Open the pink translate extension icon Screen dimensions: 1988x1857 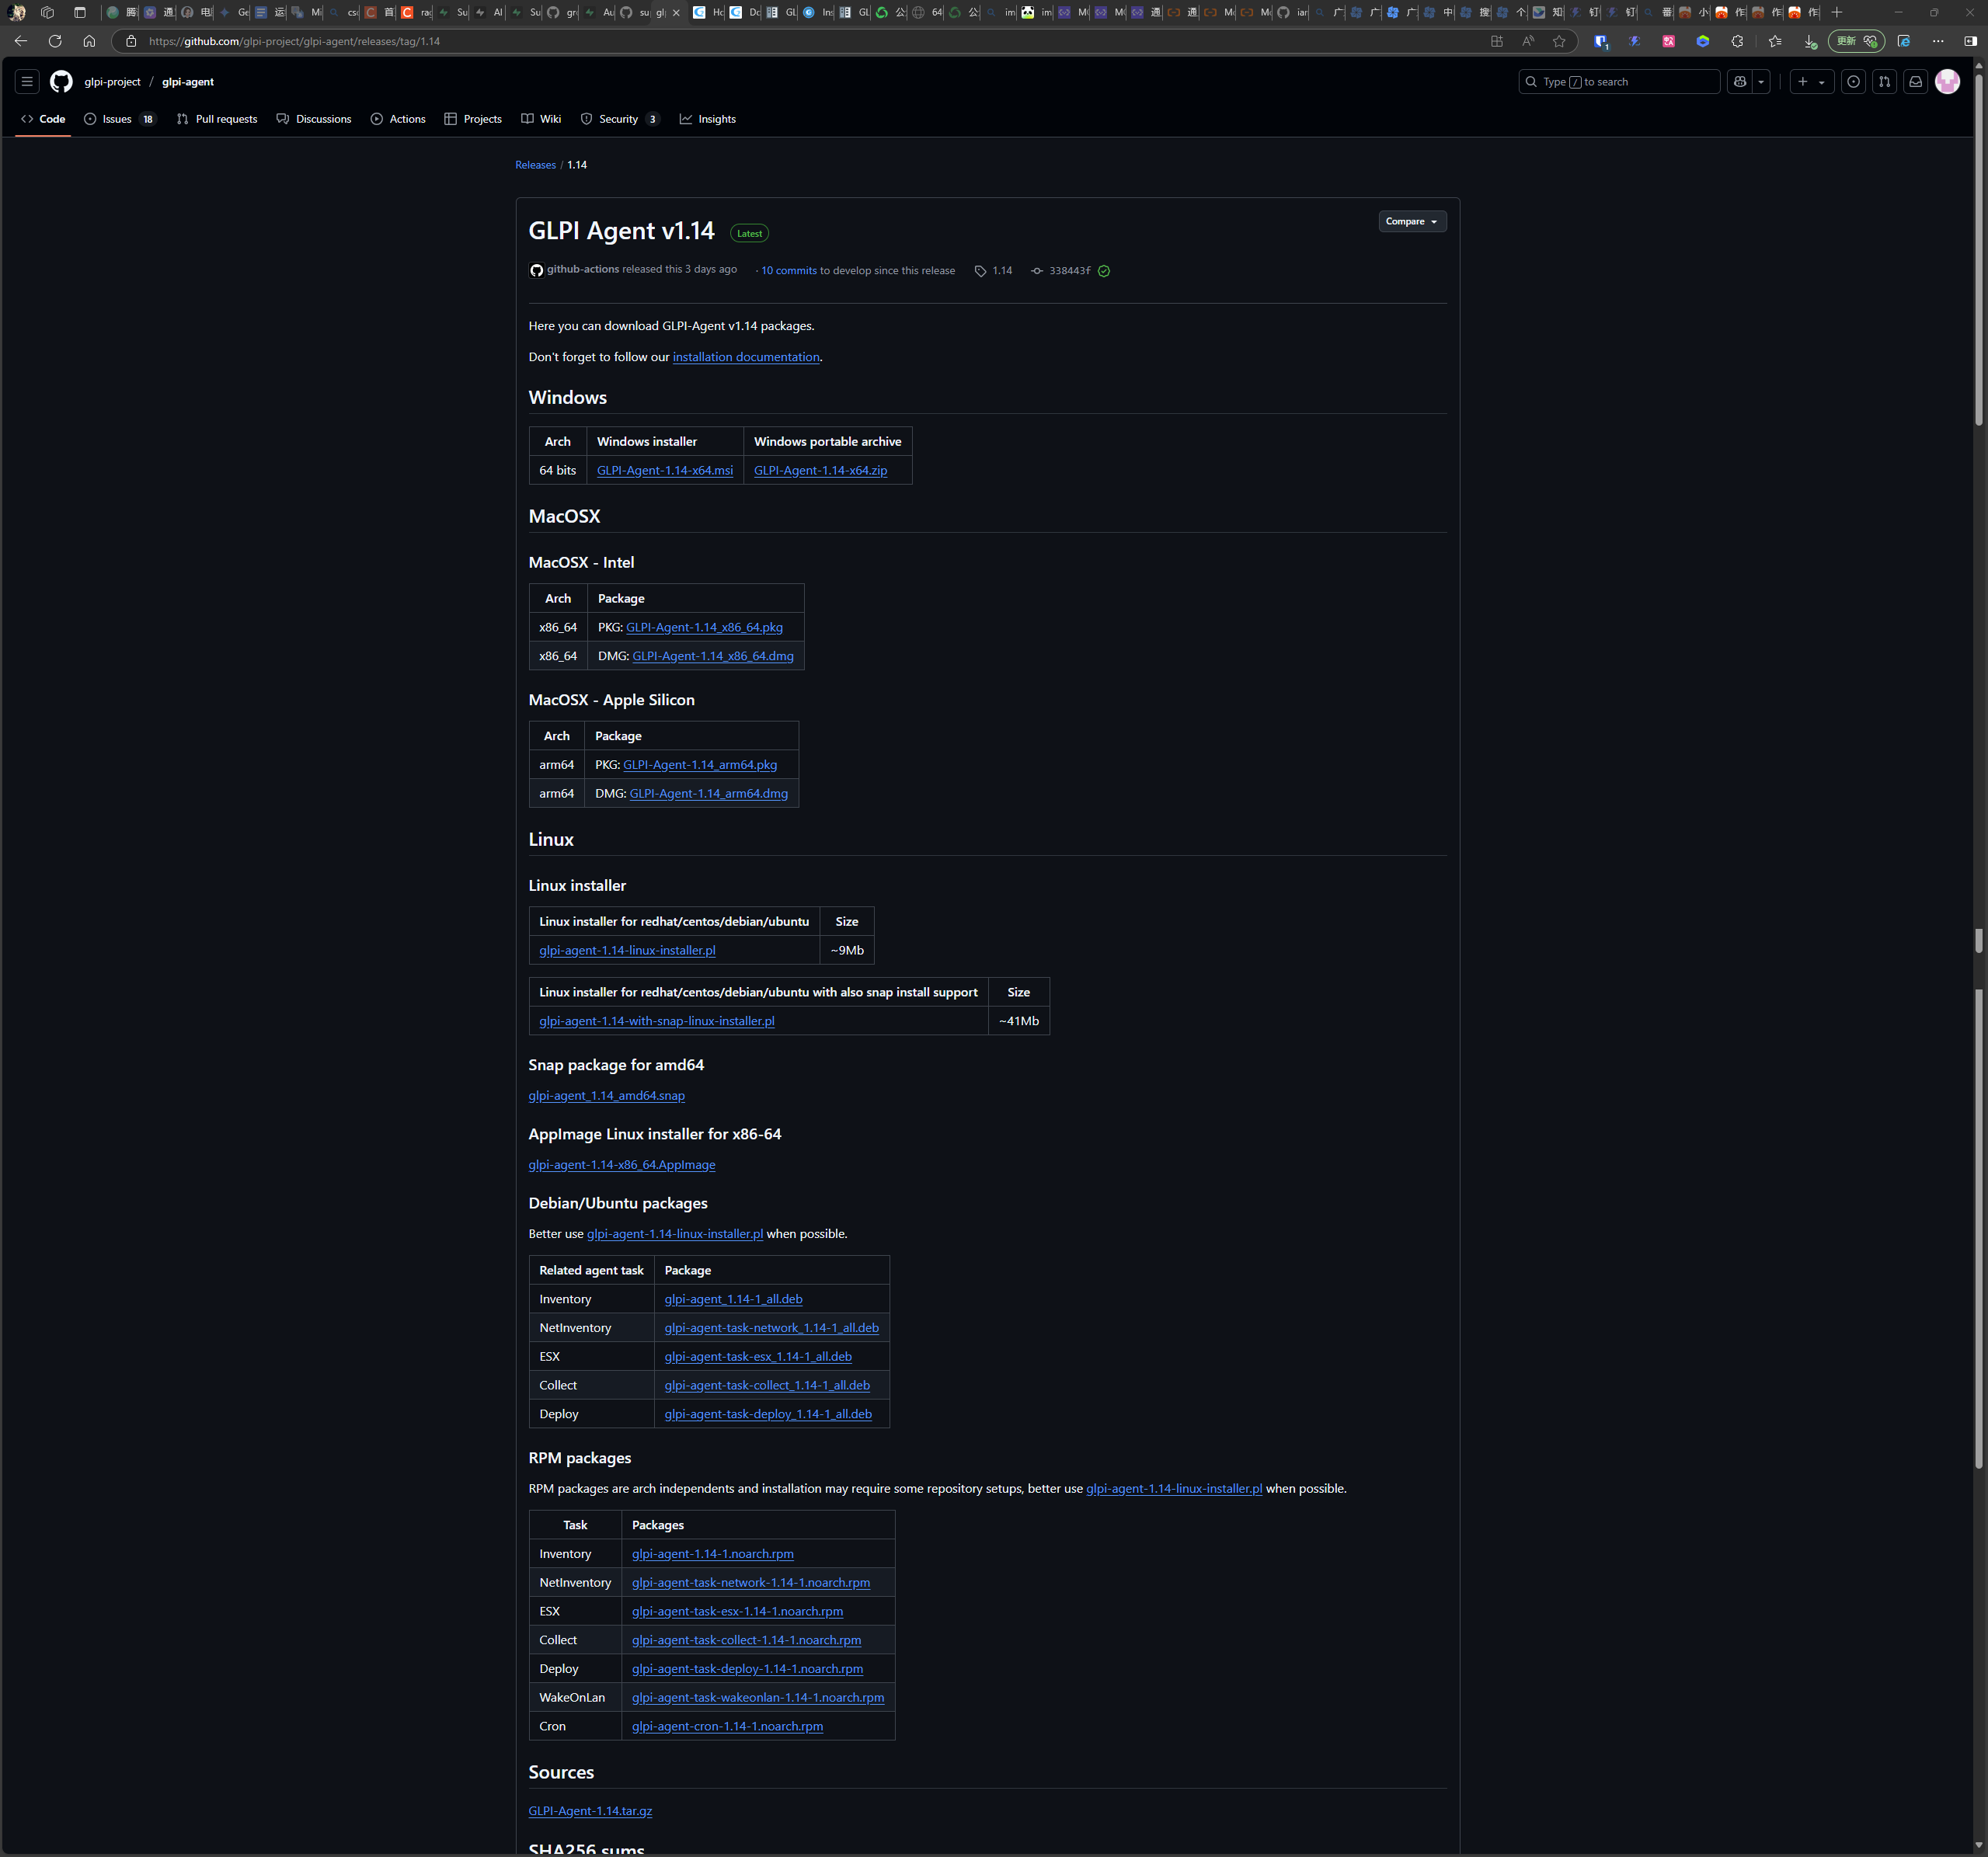tap(1669, 41)
